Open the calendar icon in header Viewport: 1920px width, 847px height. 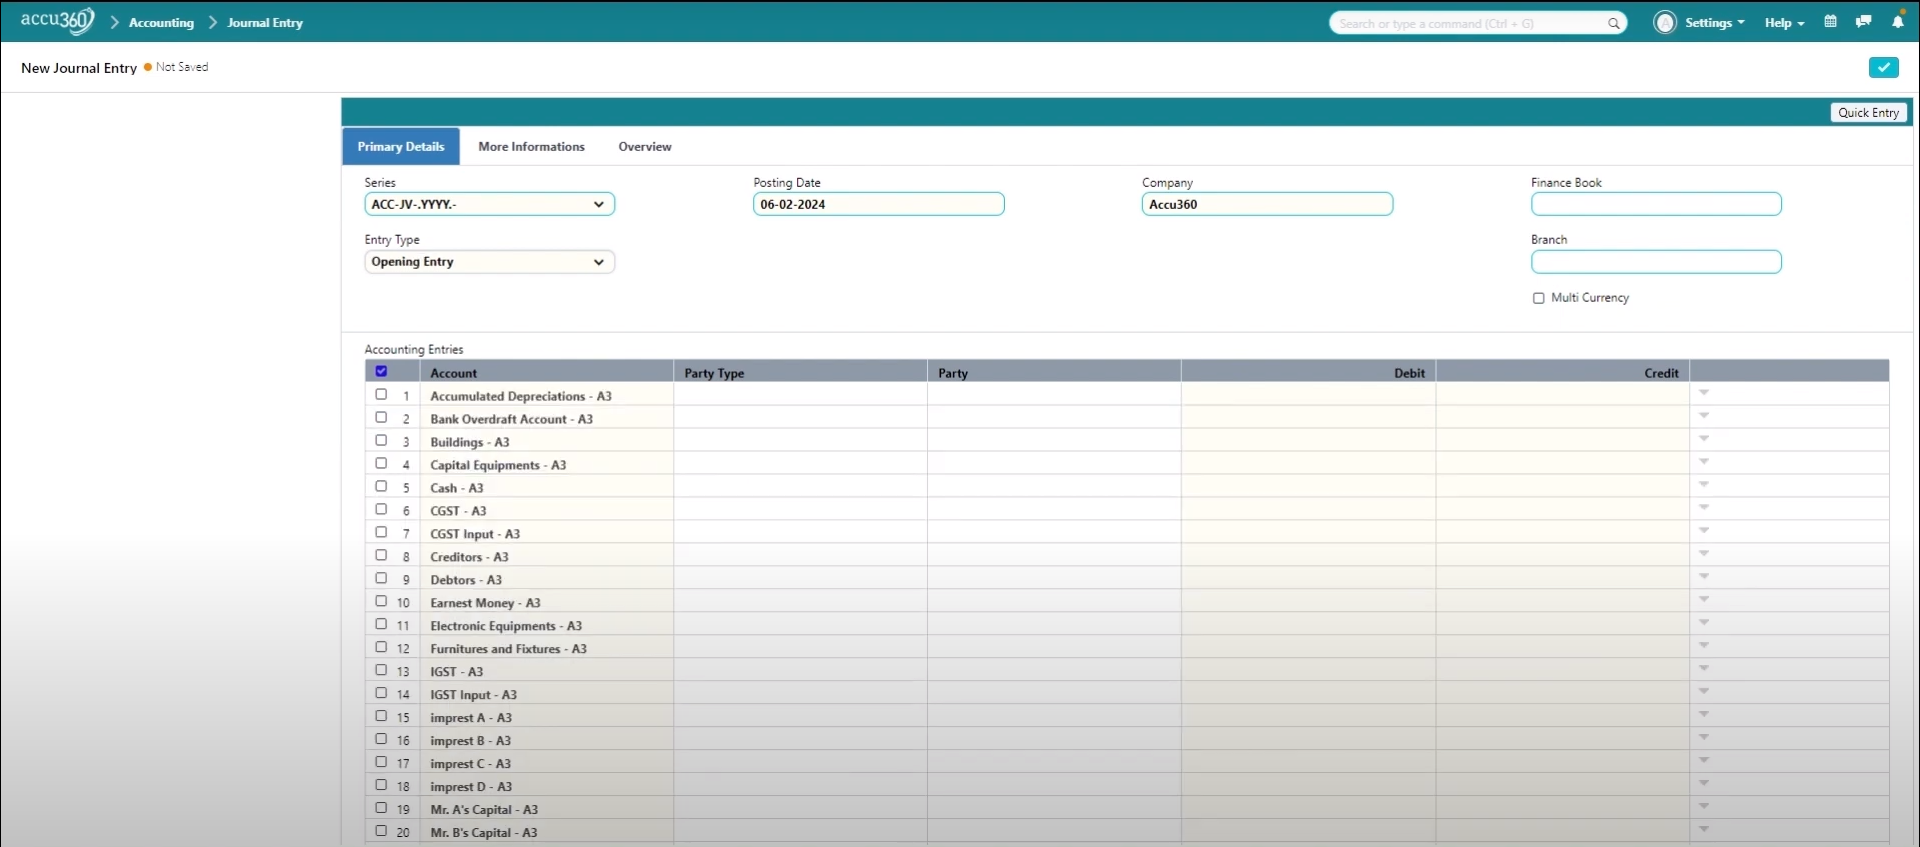pos(1830,21)
